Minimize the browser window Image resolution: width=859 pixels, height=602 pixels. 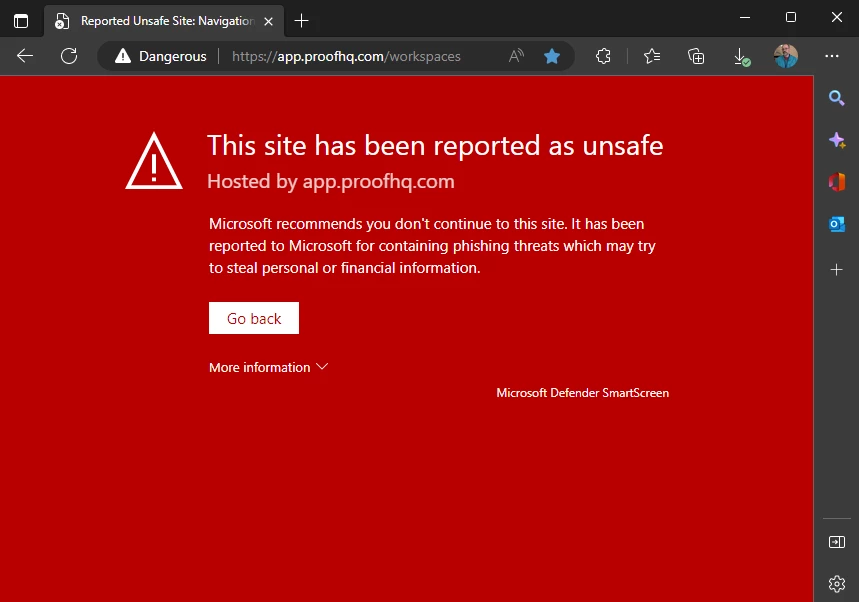click(745, 18)
